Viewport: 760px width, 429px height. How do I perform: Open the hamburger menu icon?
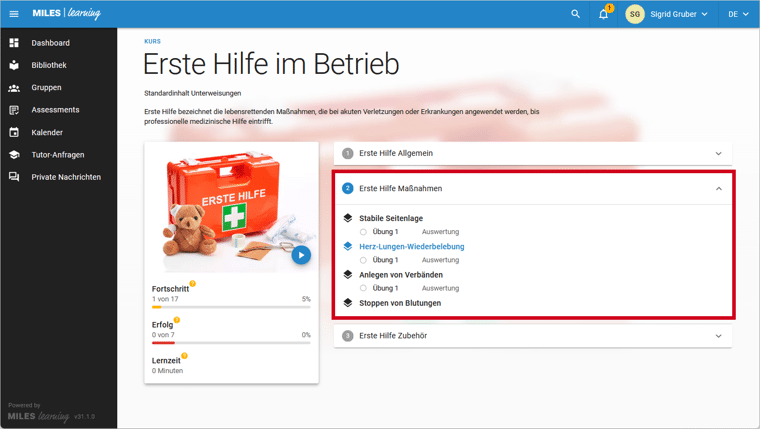coord(14,14)
